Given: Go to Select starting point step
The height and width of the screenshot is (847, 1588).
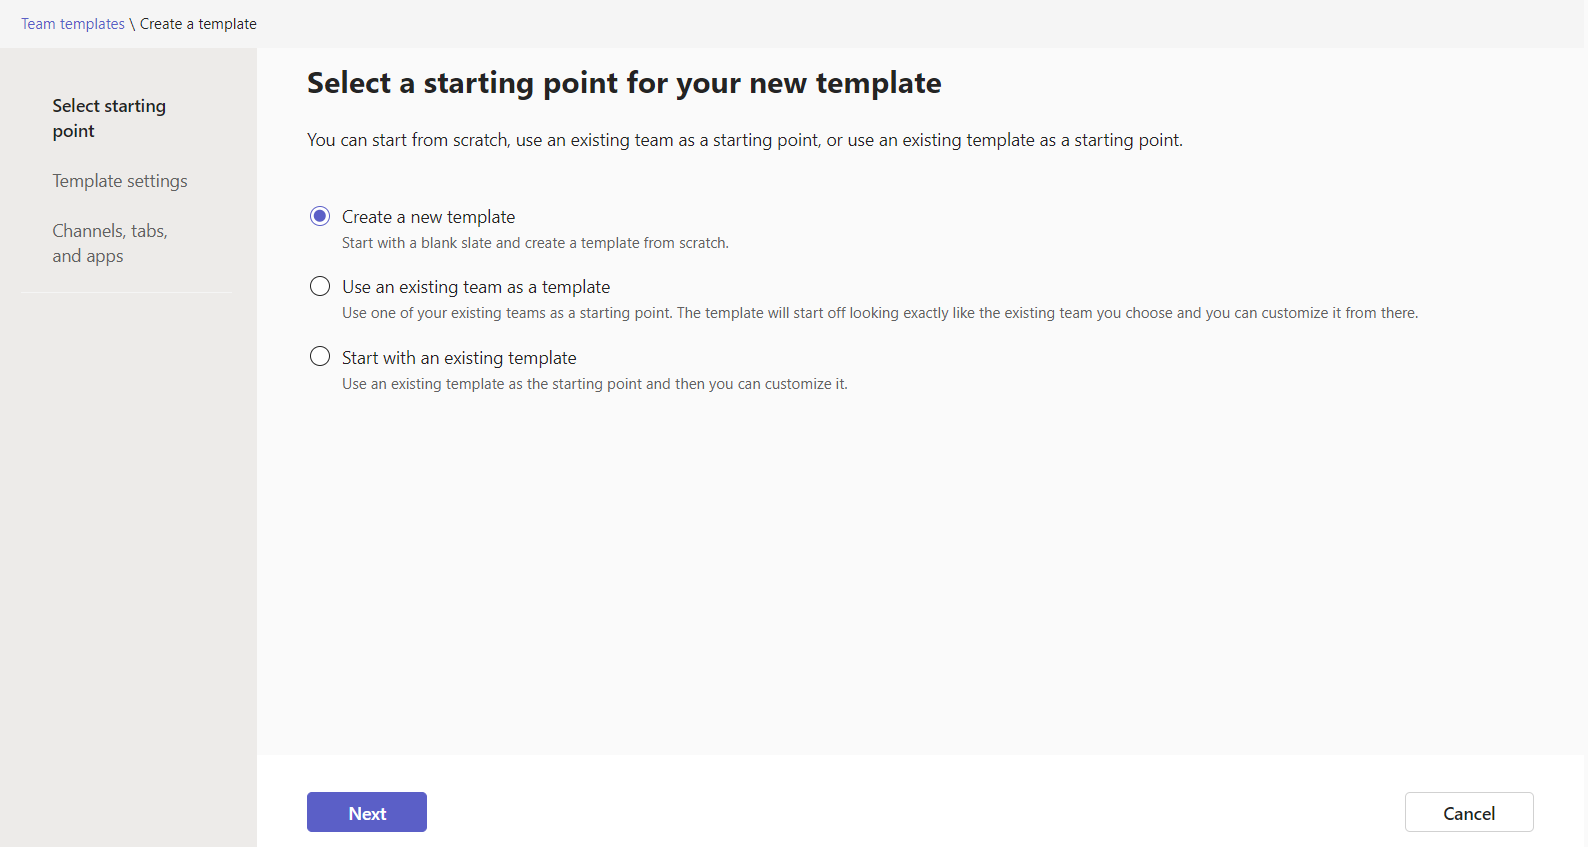Looking at the screenshot, I should [109, 118].
